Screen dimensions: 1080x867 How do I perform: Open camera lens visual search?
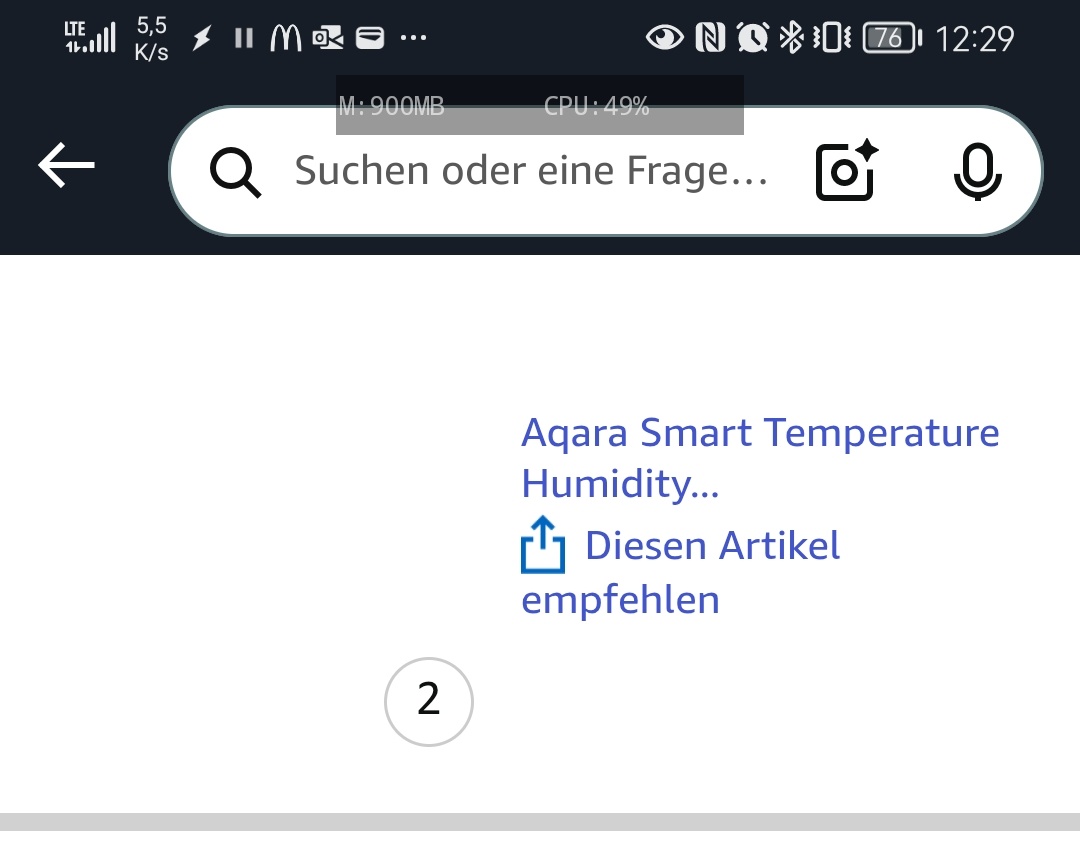pos(847,170)
